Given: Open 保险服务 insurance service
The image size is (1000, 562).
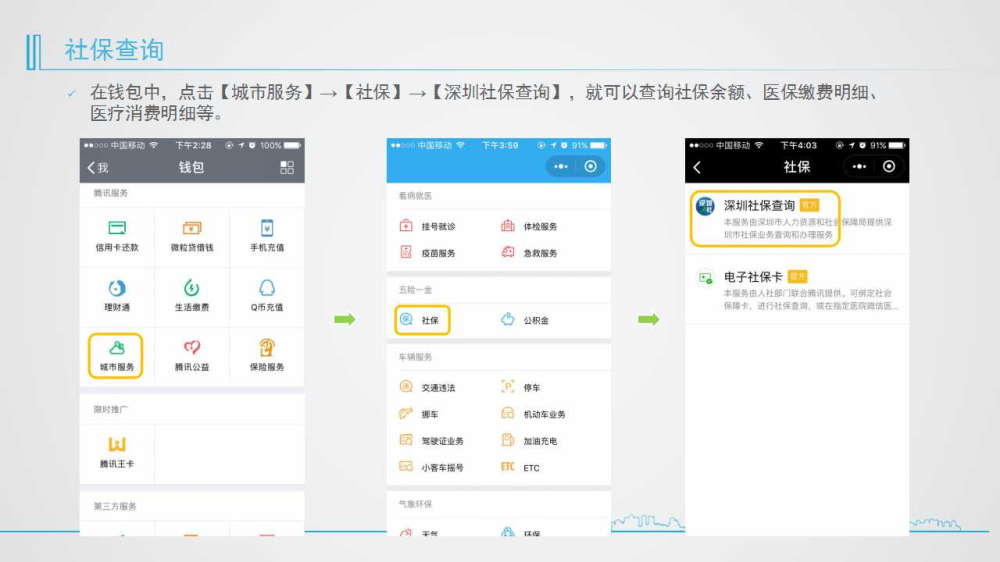Looking at the screenshot, I should [267, 354].
